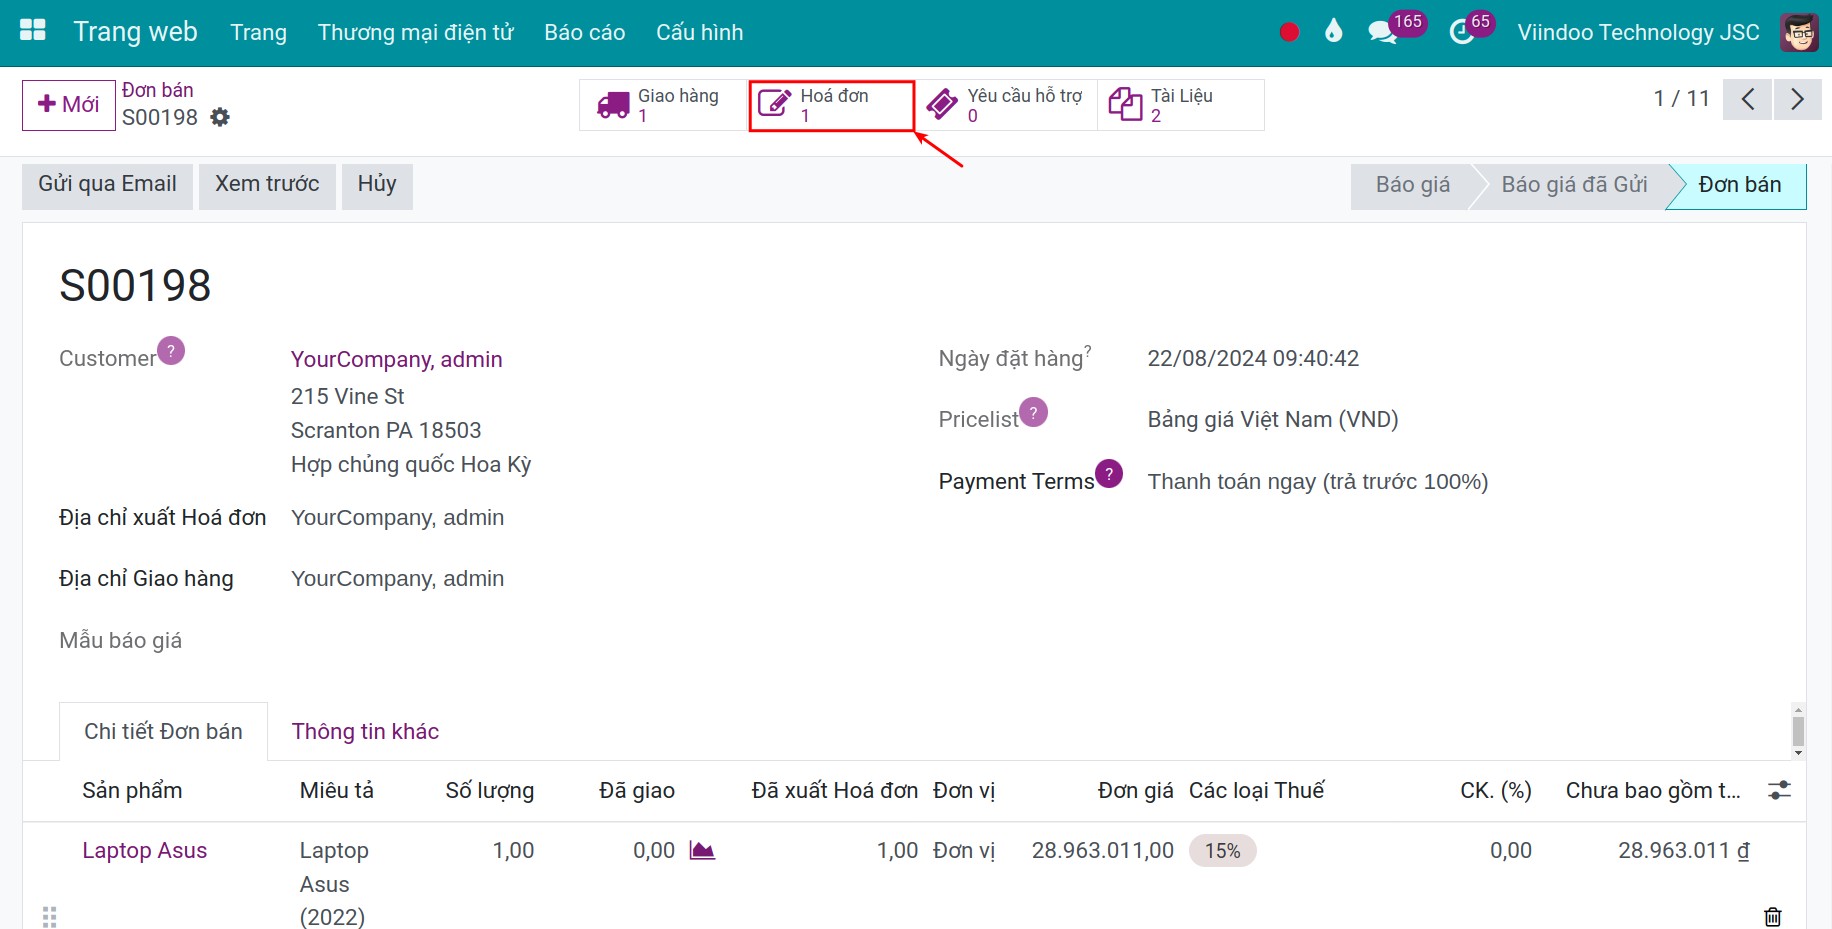
Task: Click Viindoo Technology JSC company switcher
Action: pyautogui.click(x=1638, y=32)
